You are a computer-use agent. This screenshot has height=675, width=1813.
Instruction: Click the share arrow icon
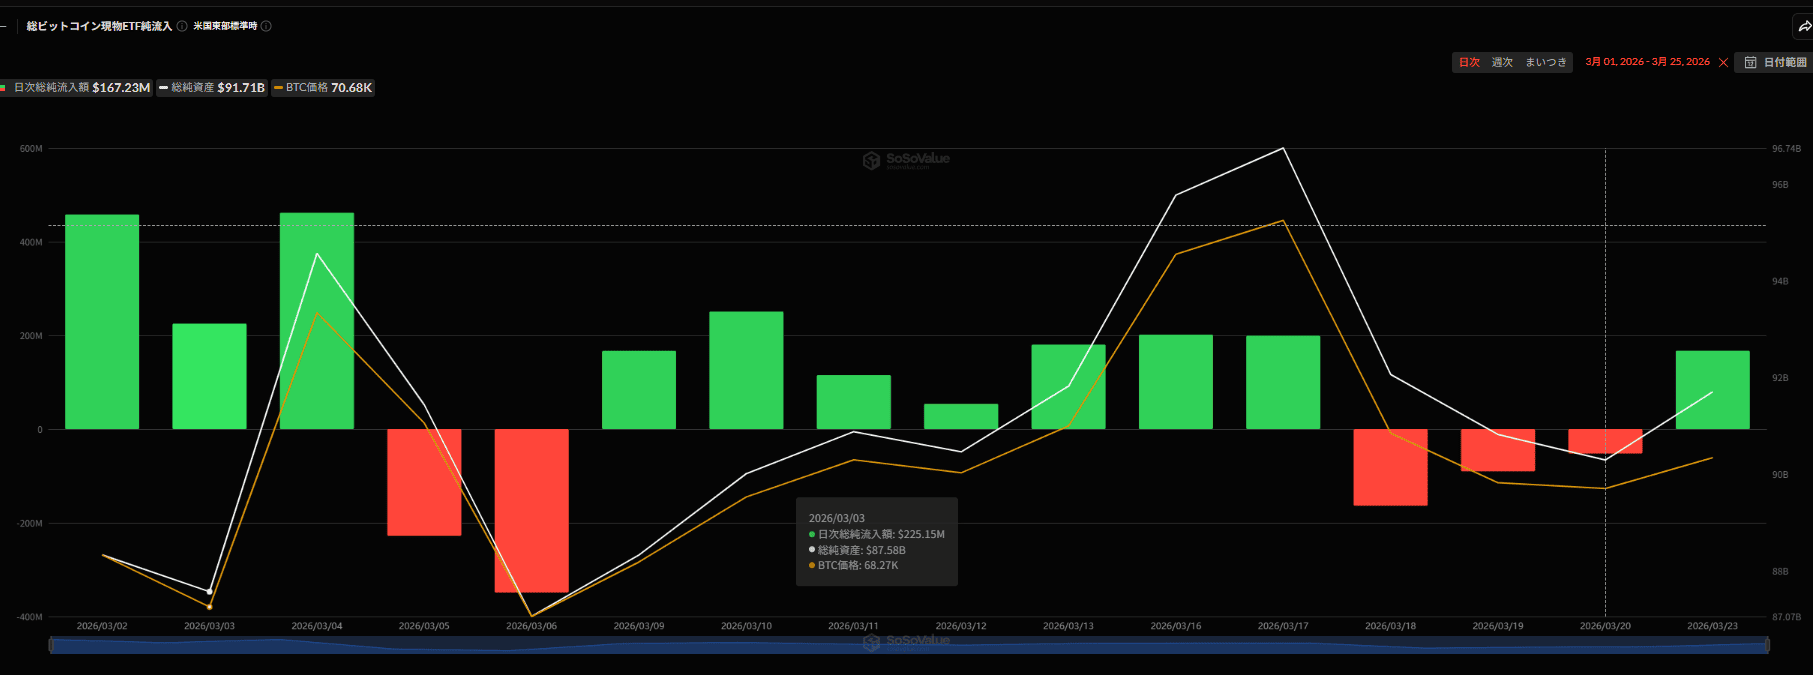click(1804, 27)
